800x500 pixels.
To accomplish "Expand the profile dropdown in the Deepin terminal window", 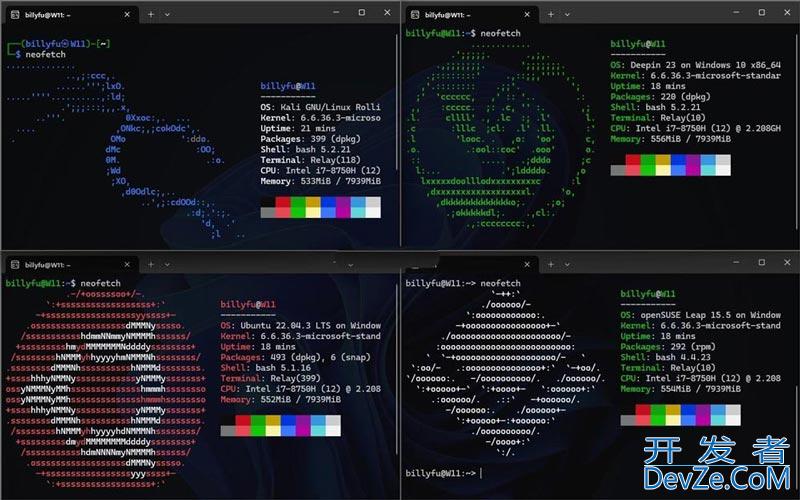I will click(x=567, y=15).
